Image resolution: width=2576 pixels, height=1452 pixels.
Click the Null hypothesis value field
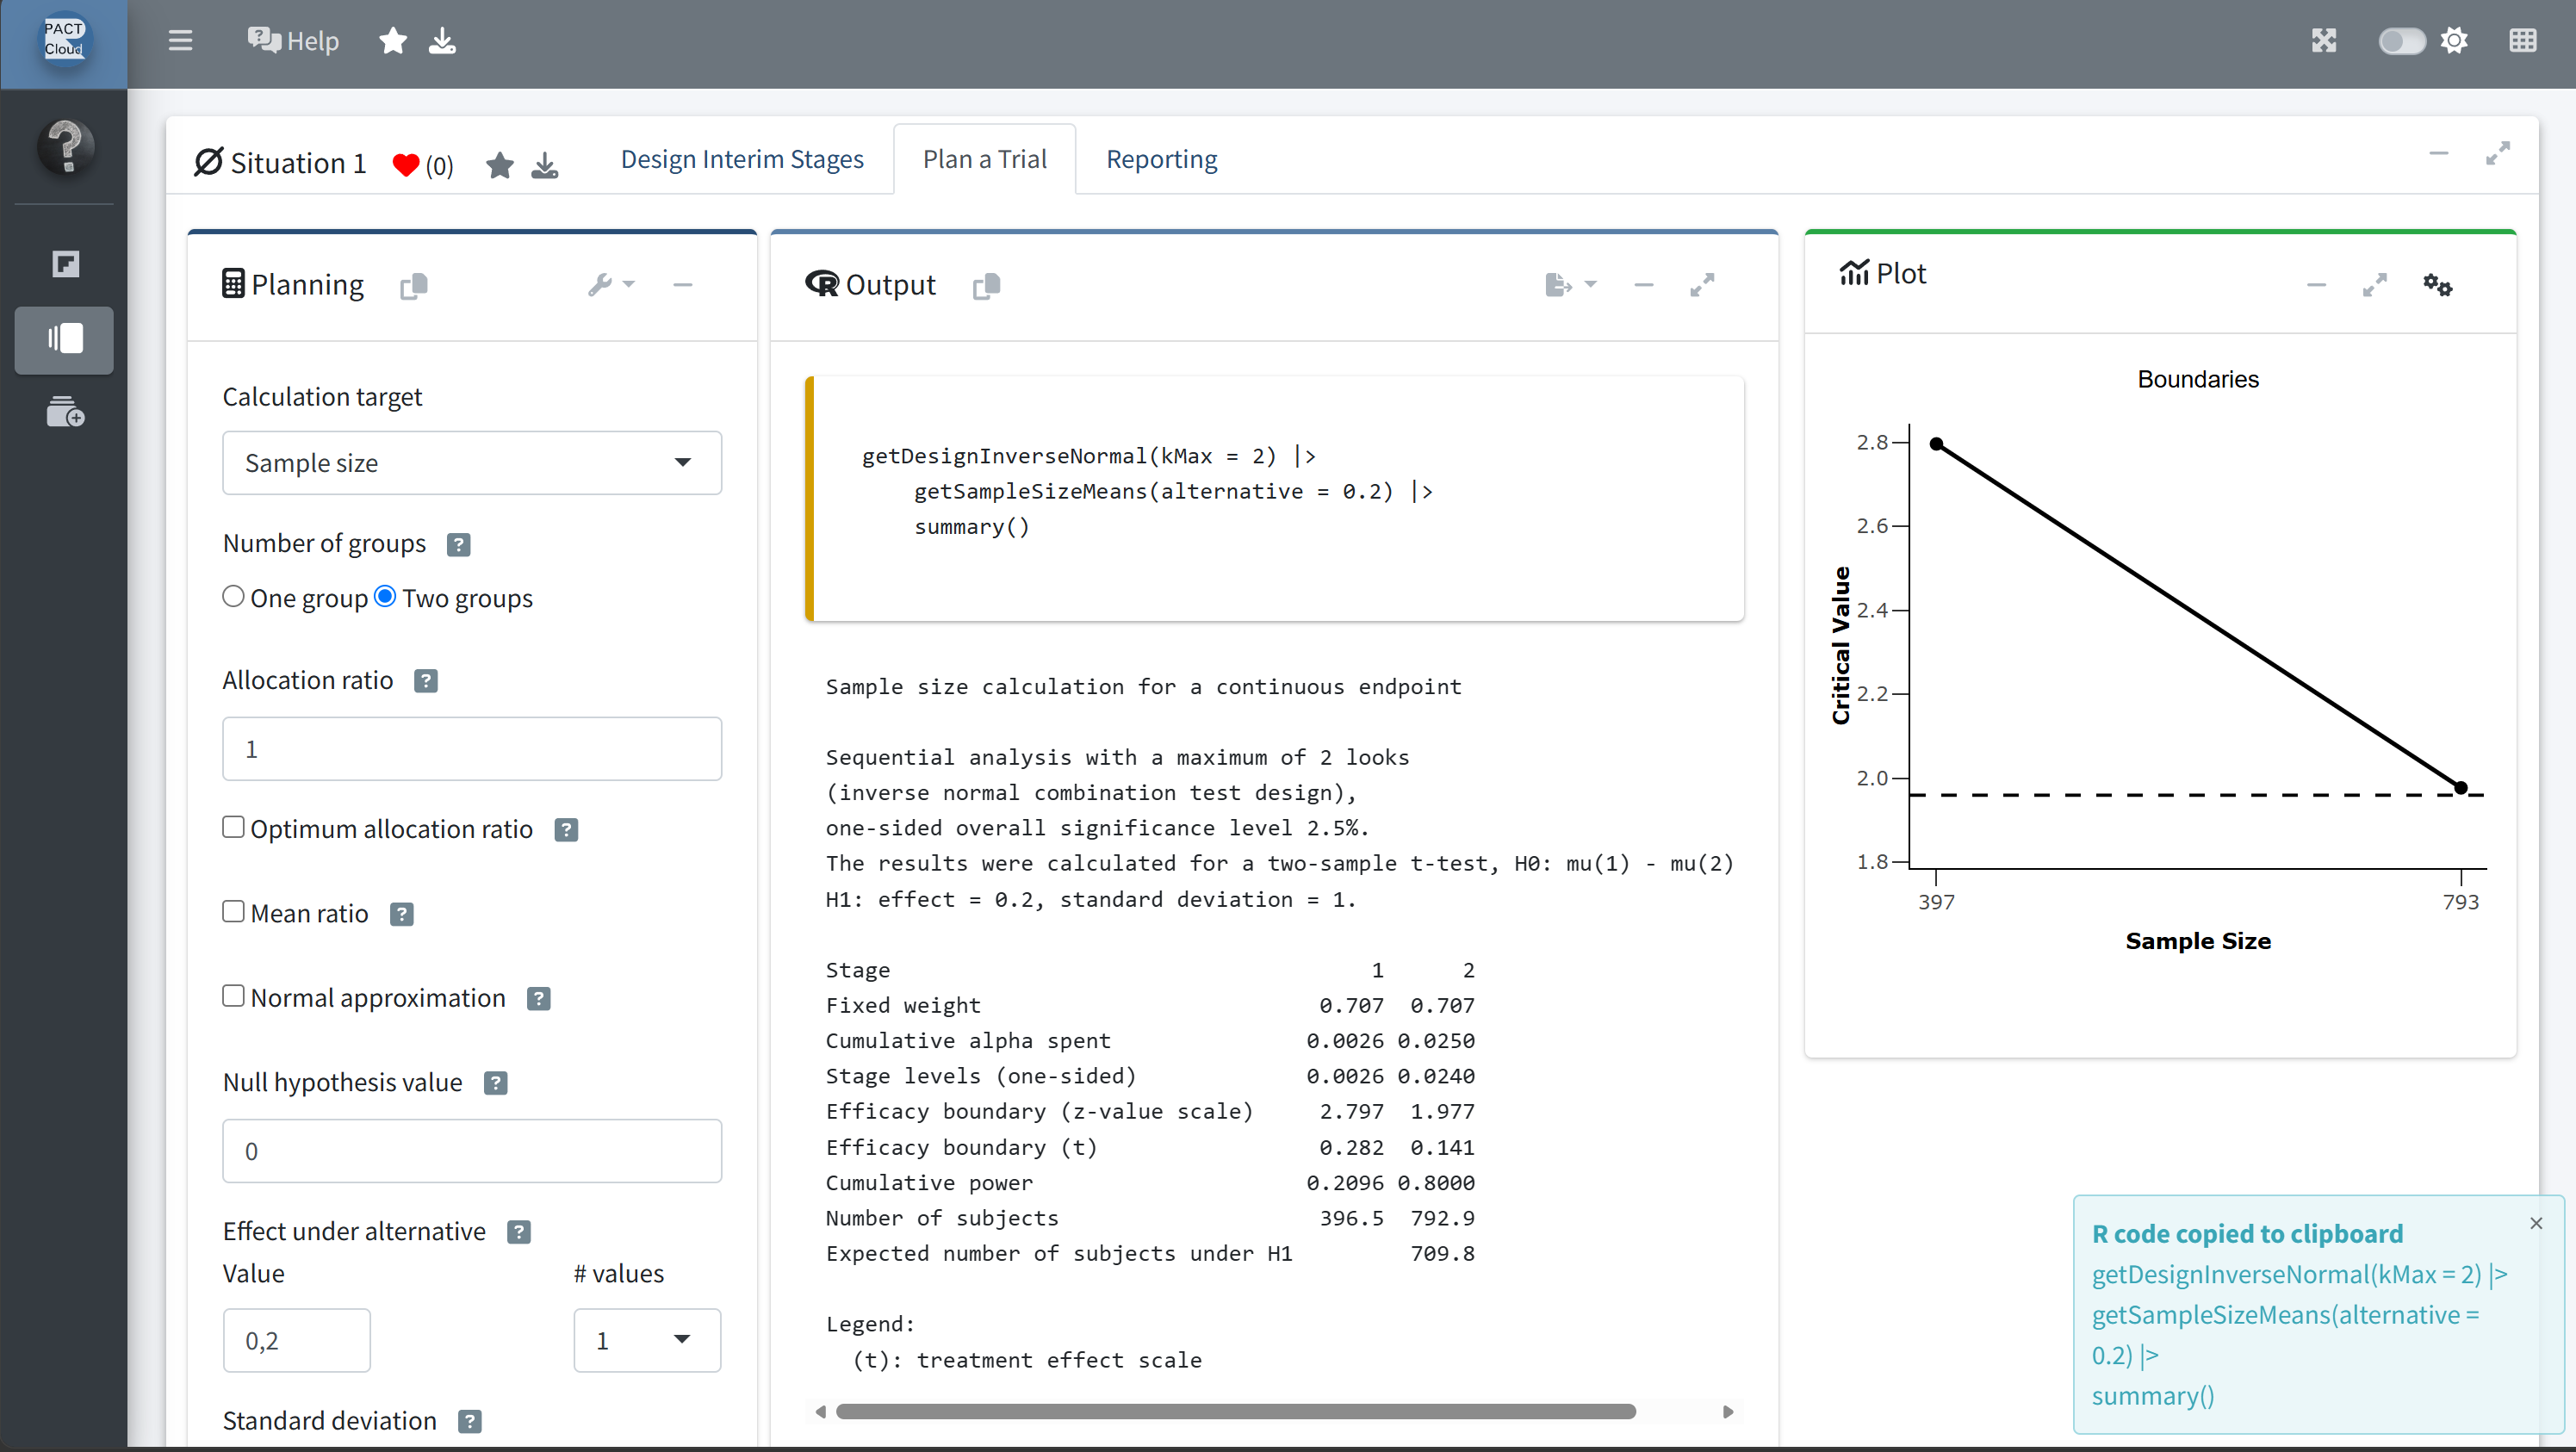[x=472, y=1151]
